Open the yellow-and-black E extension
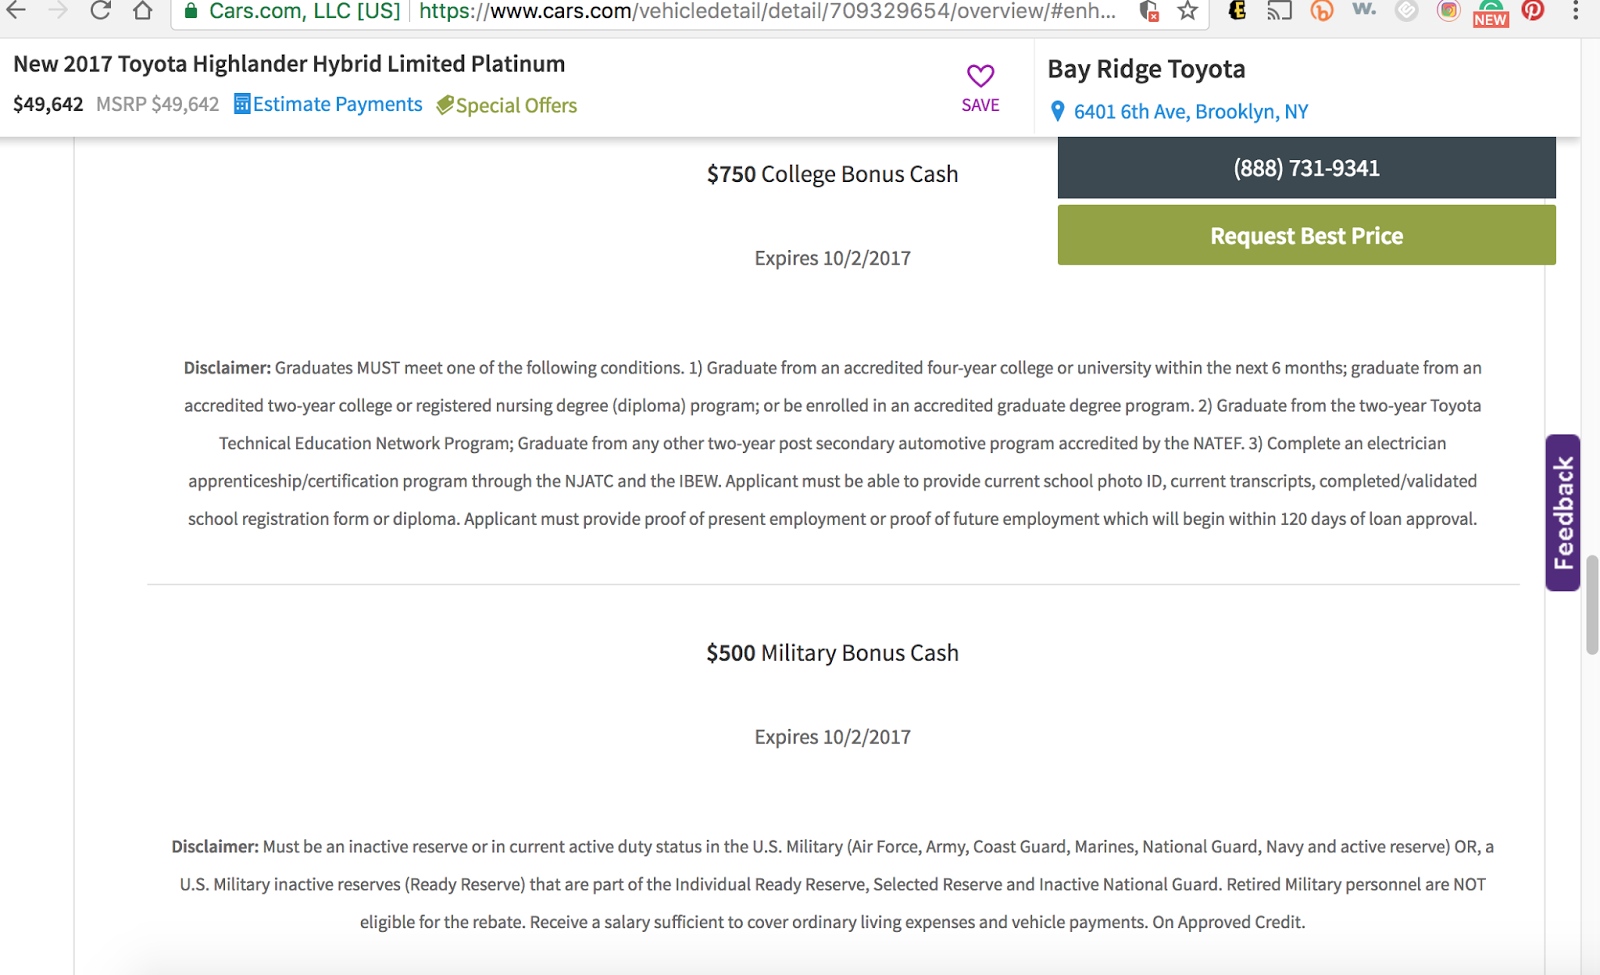The height and width of the screenshot is (975, 1600). (1237, 11)
